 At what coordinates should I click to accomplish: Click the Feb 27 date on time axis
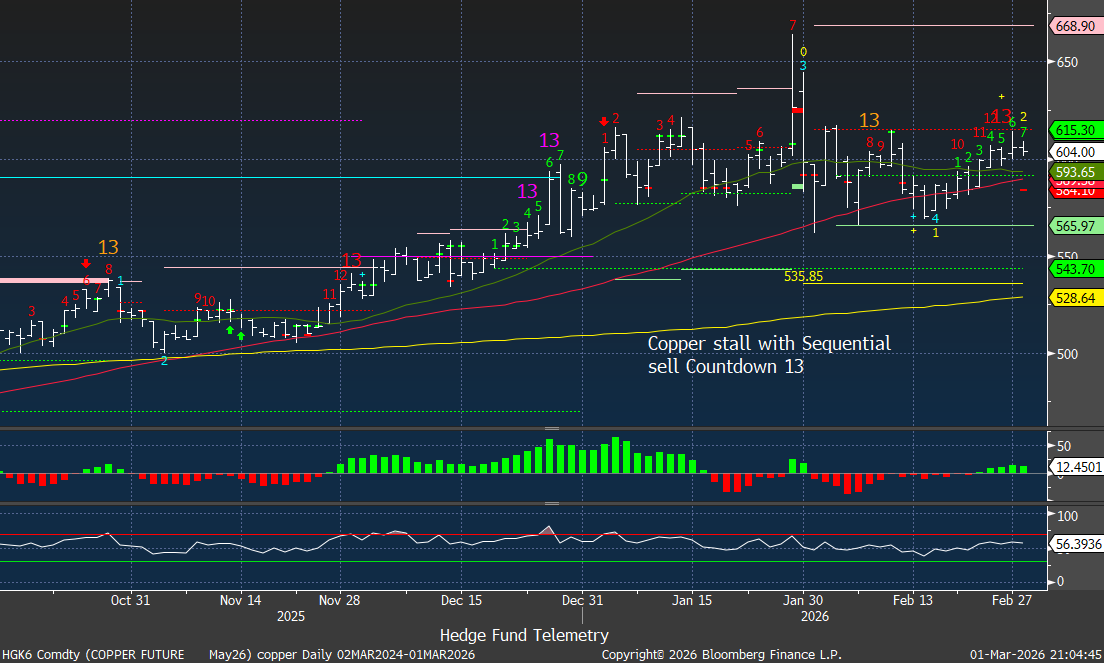[x=1012, y=601]
